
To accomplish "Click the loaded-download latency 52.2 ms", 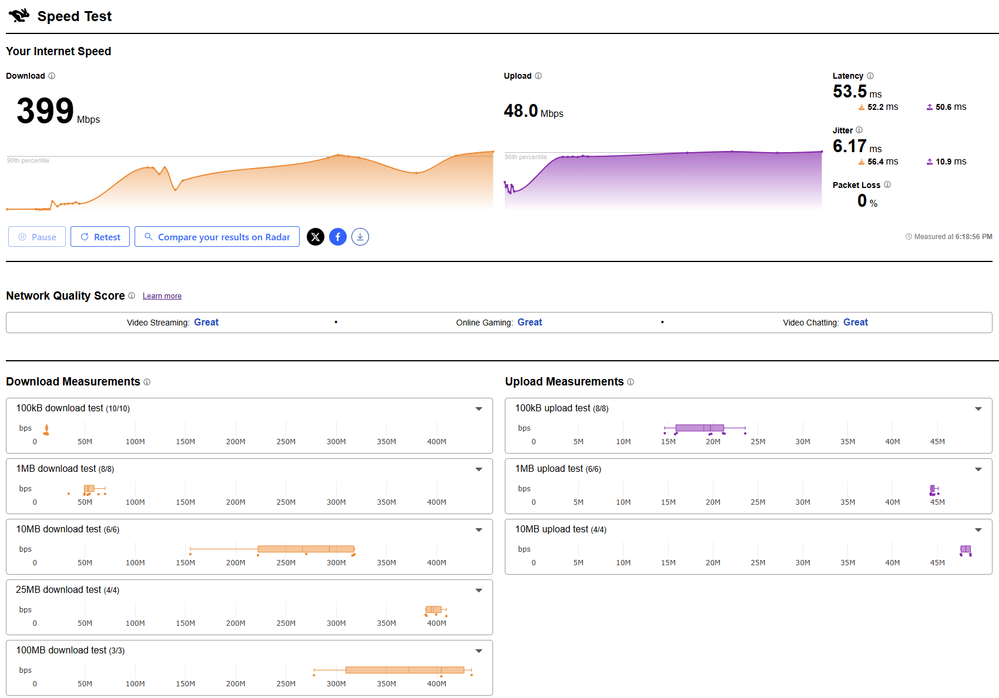I will 878,107.
